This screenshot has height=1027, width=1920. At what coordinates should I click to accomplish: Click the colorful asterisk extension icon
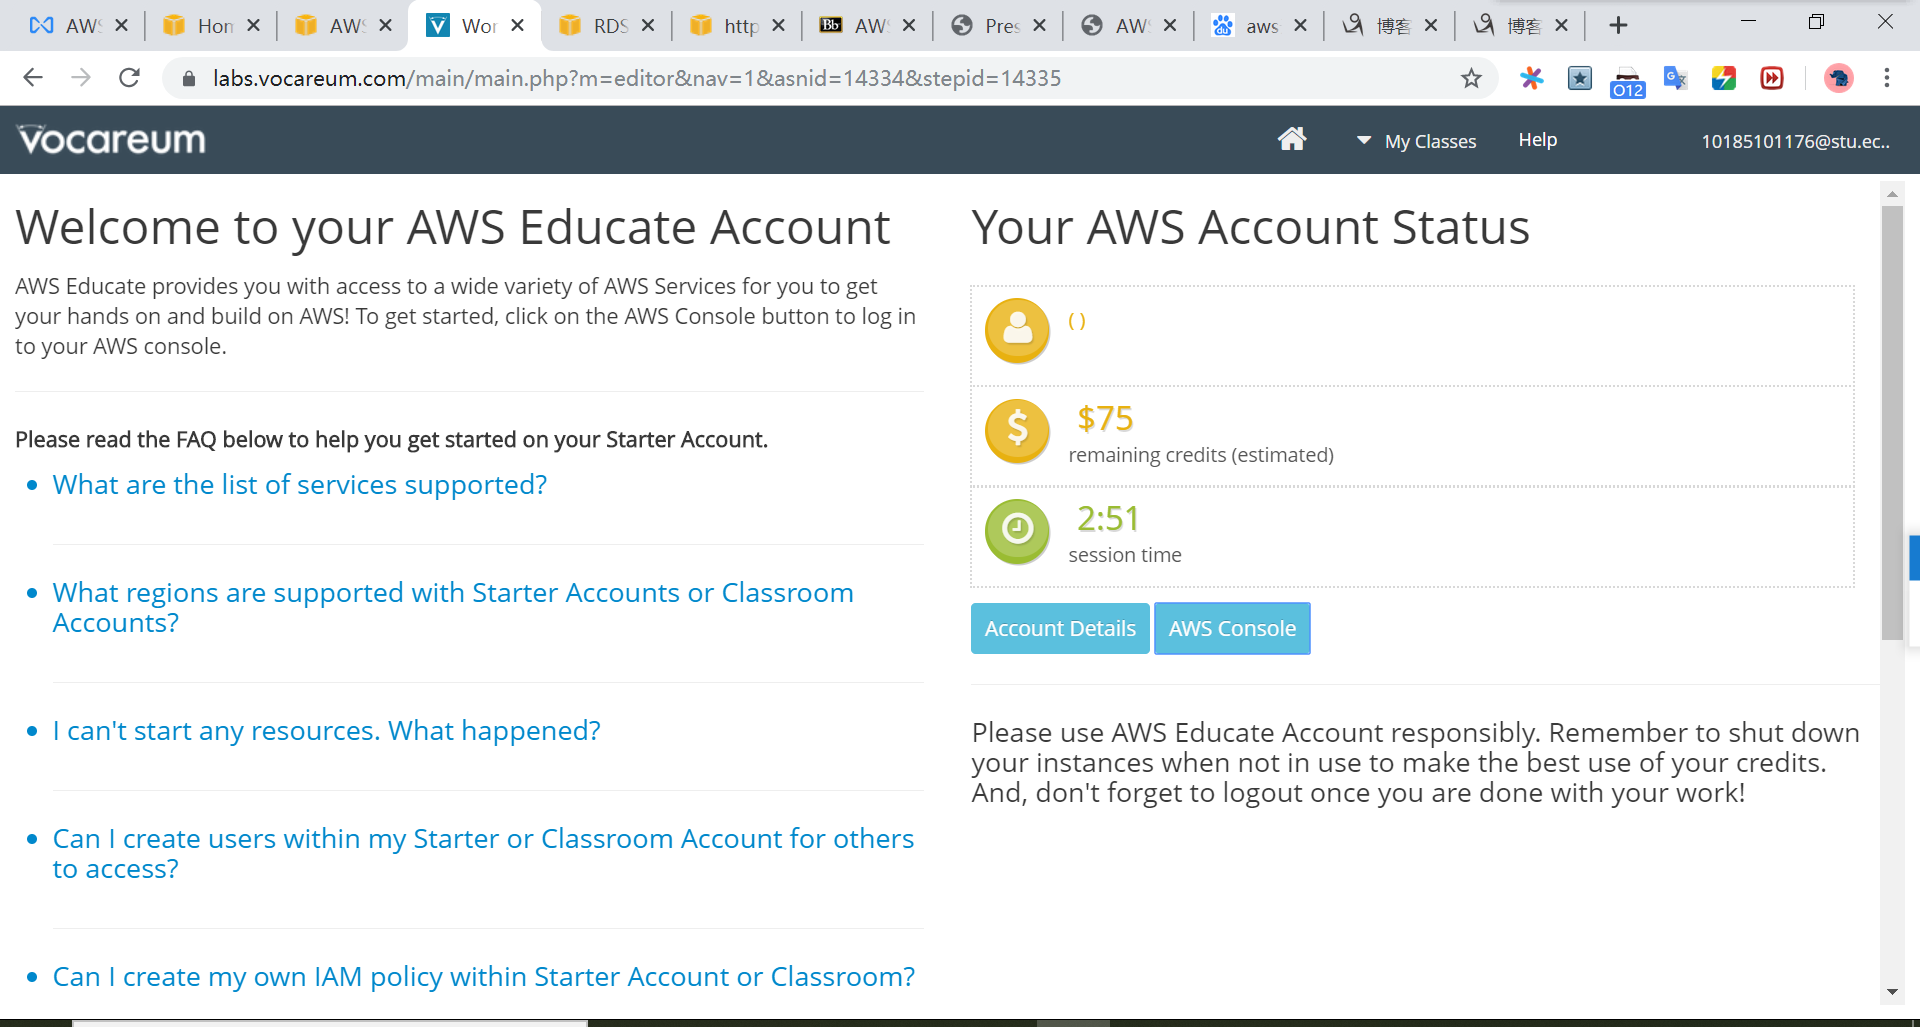point(1531,78)
